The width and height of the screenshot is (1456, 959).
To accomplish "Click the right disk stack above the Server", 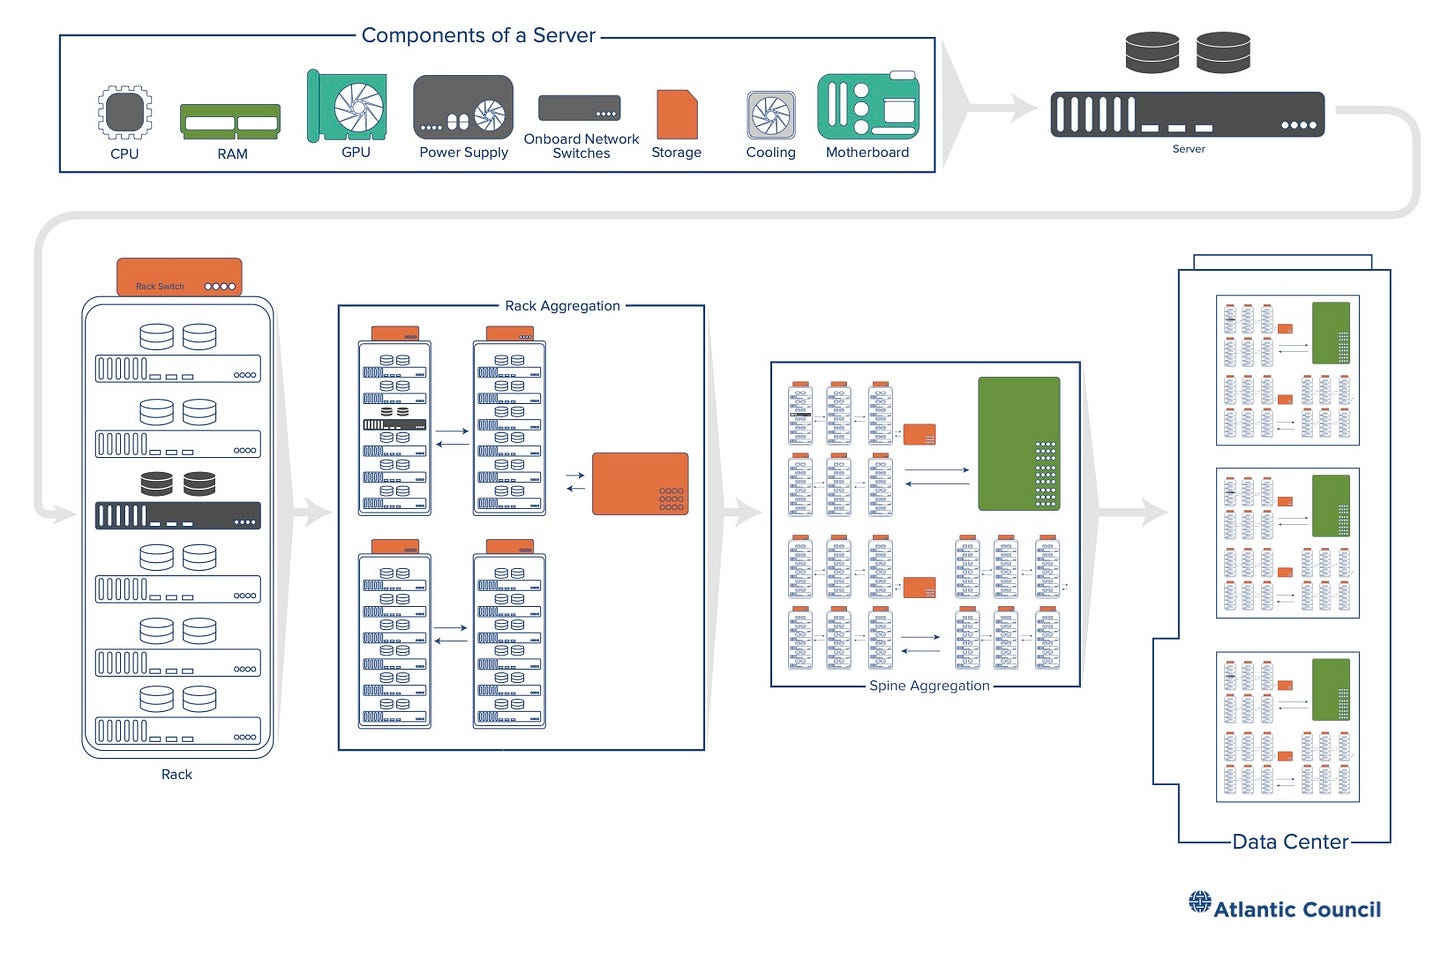I will [x=1223, y=52].
